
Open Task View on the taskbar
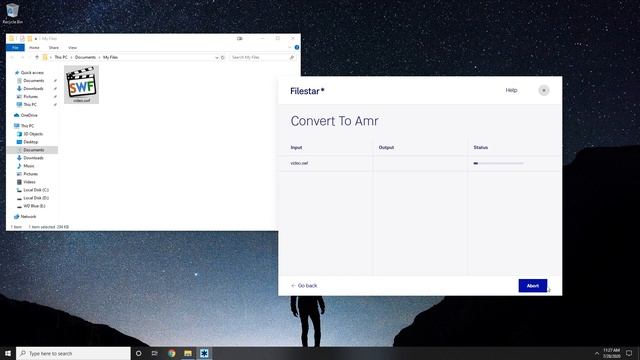(155, 353)
